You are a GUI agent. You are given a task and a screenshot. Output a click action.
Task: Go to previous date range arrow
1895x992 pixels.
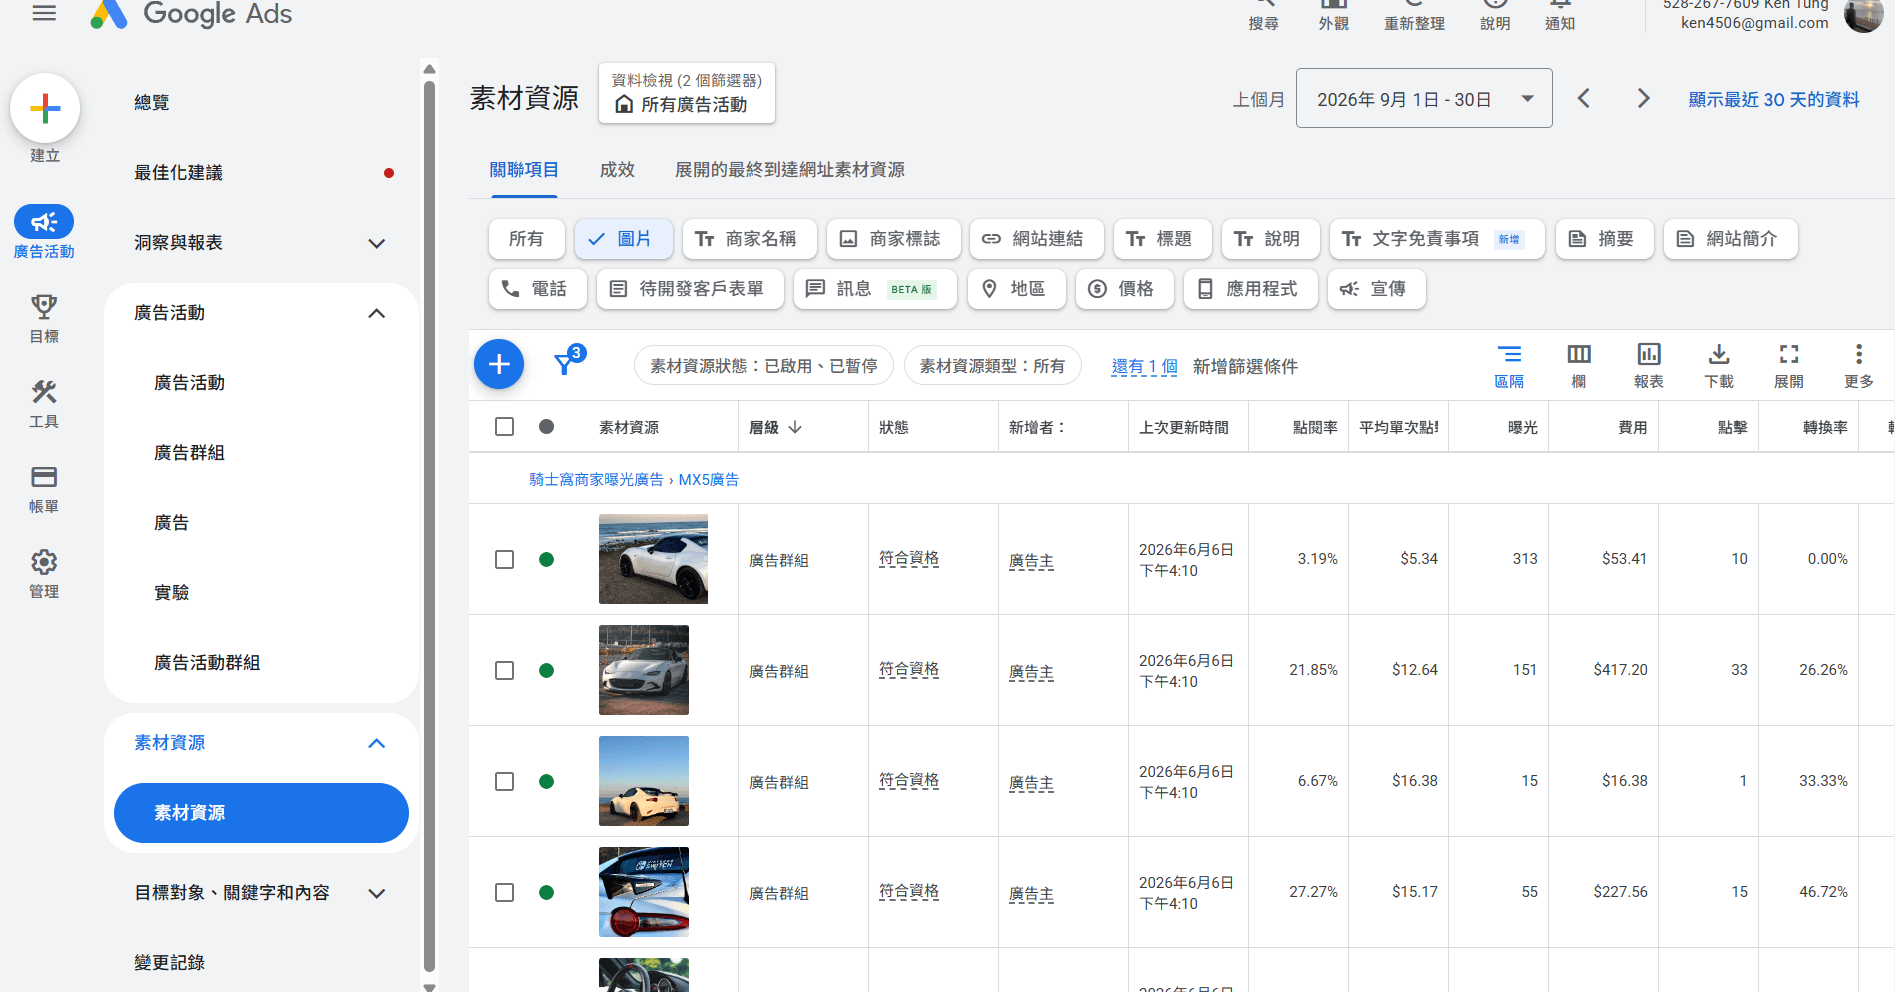pyautogui.click(x=1584, y=98)
